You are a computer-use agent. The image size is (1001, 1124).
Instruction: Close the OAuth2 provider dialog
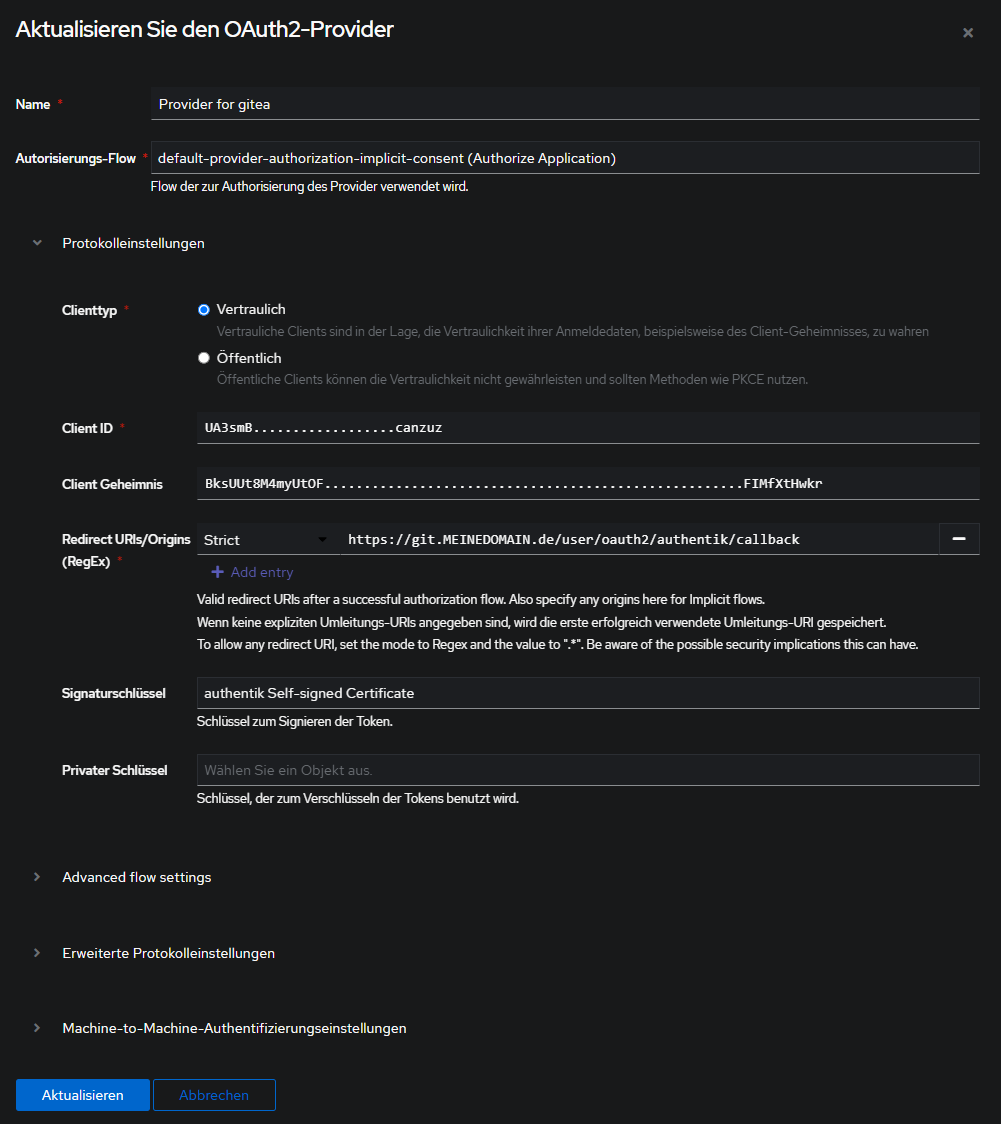967,33
